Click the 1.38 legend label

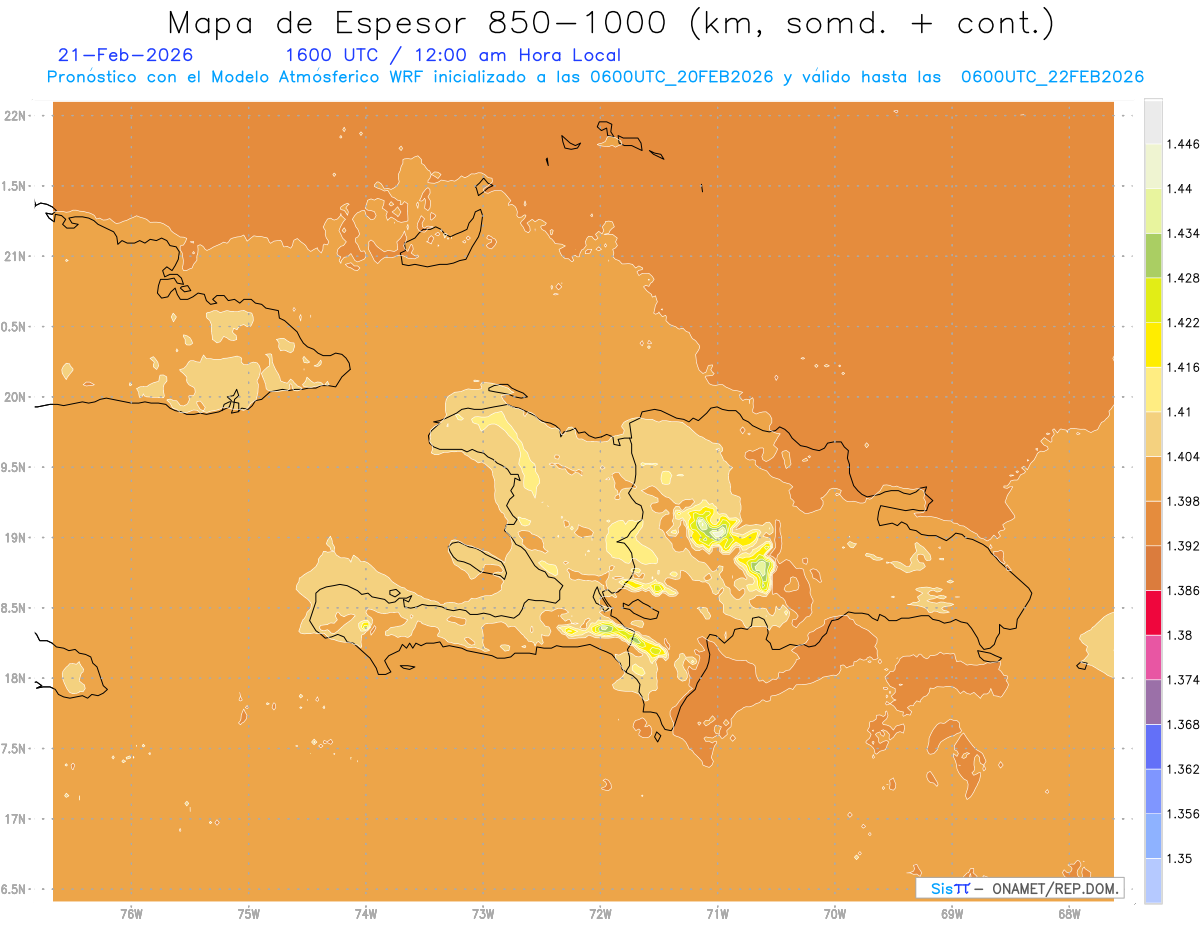(x=1179, y=635)
